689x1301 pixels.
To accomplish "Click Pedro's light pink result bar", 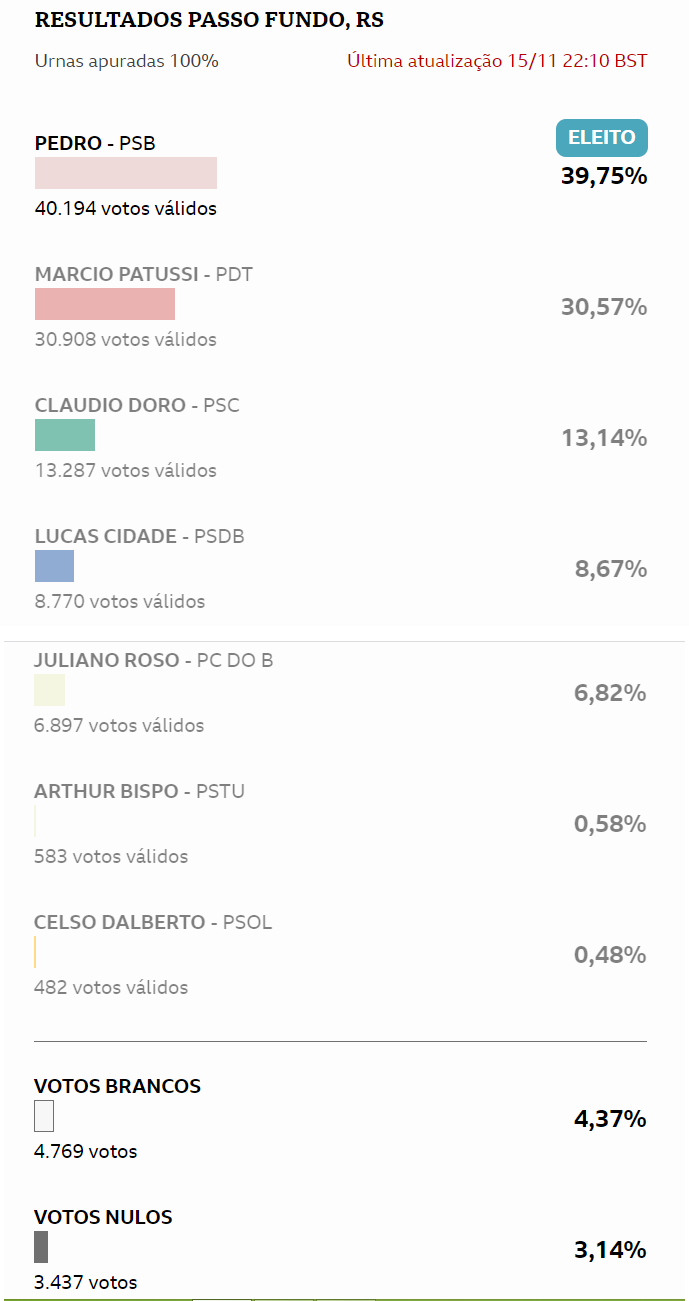I will coord(126,173).
